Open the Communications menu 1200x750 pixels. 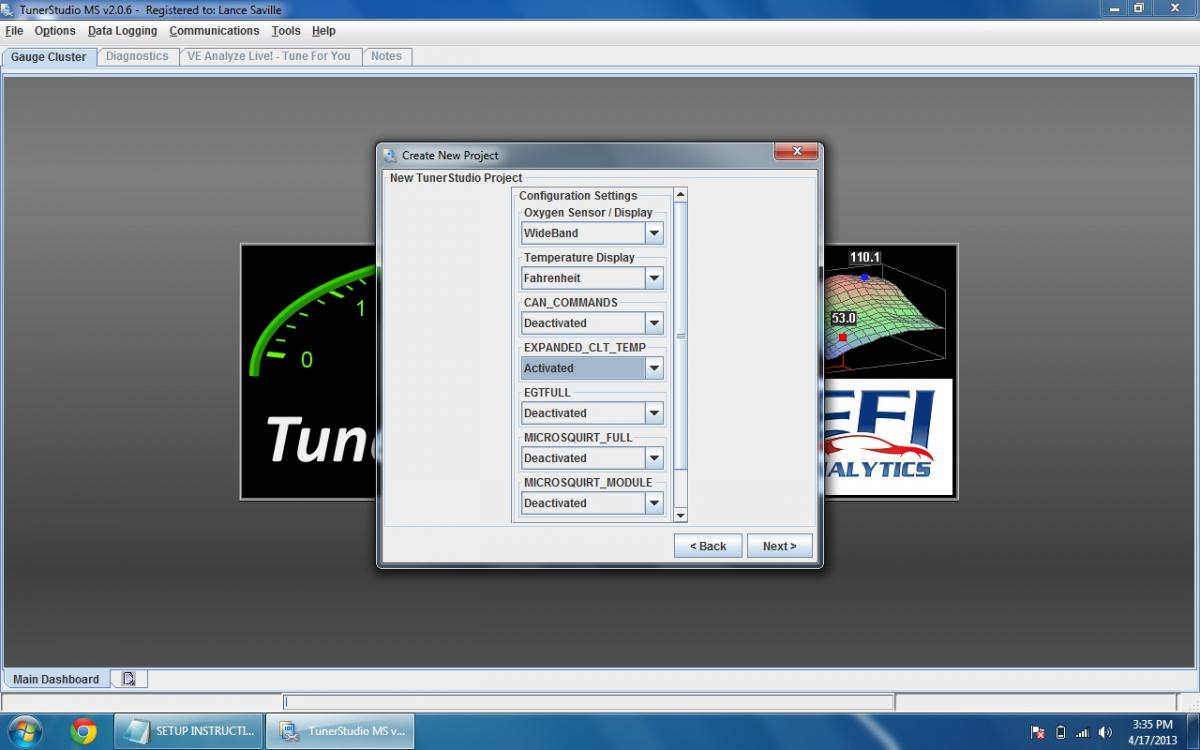coord(214,31)
